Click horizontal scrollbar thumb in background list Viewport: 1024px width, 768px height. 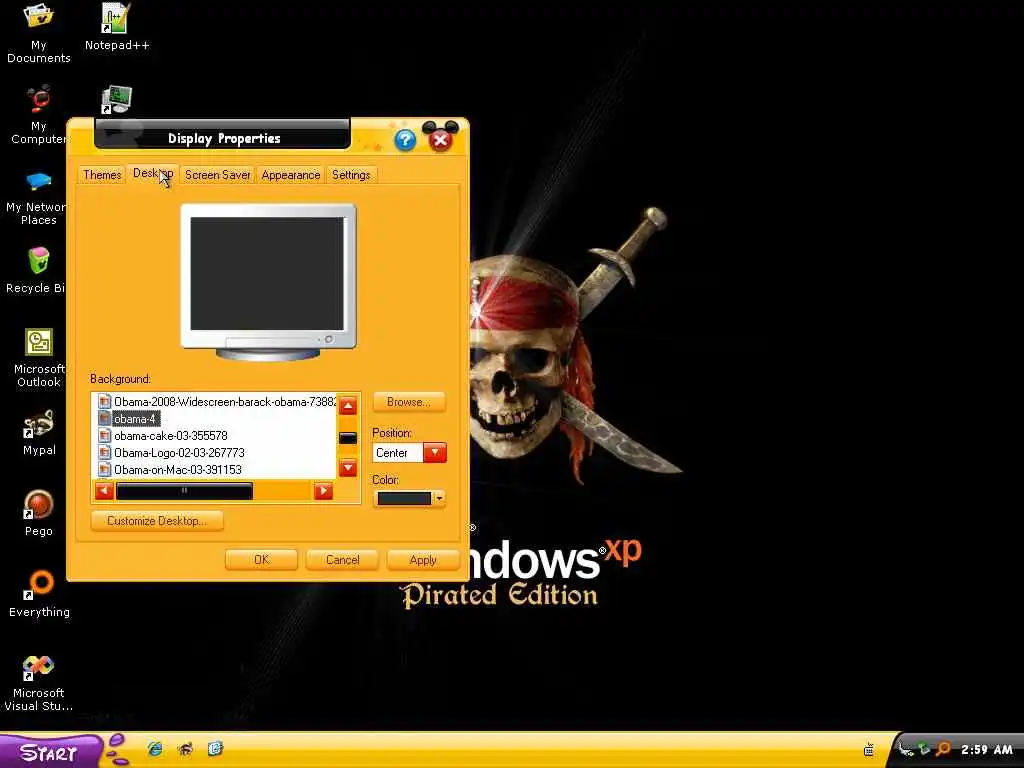tap(184, 491)
